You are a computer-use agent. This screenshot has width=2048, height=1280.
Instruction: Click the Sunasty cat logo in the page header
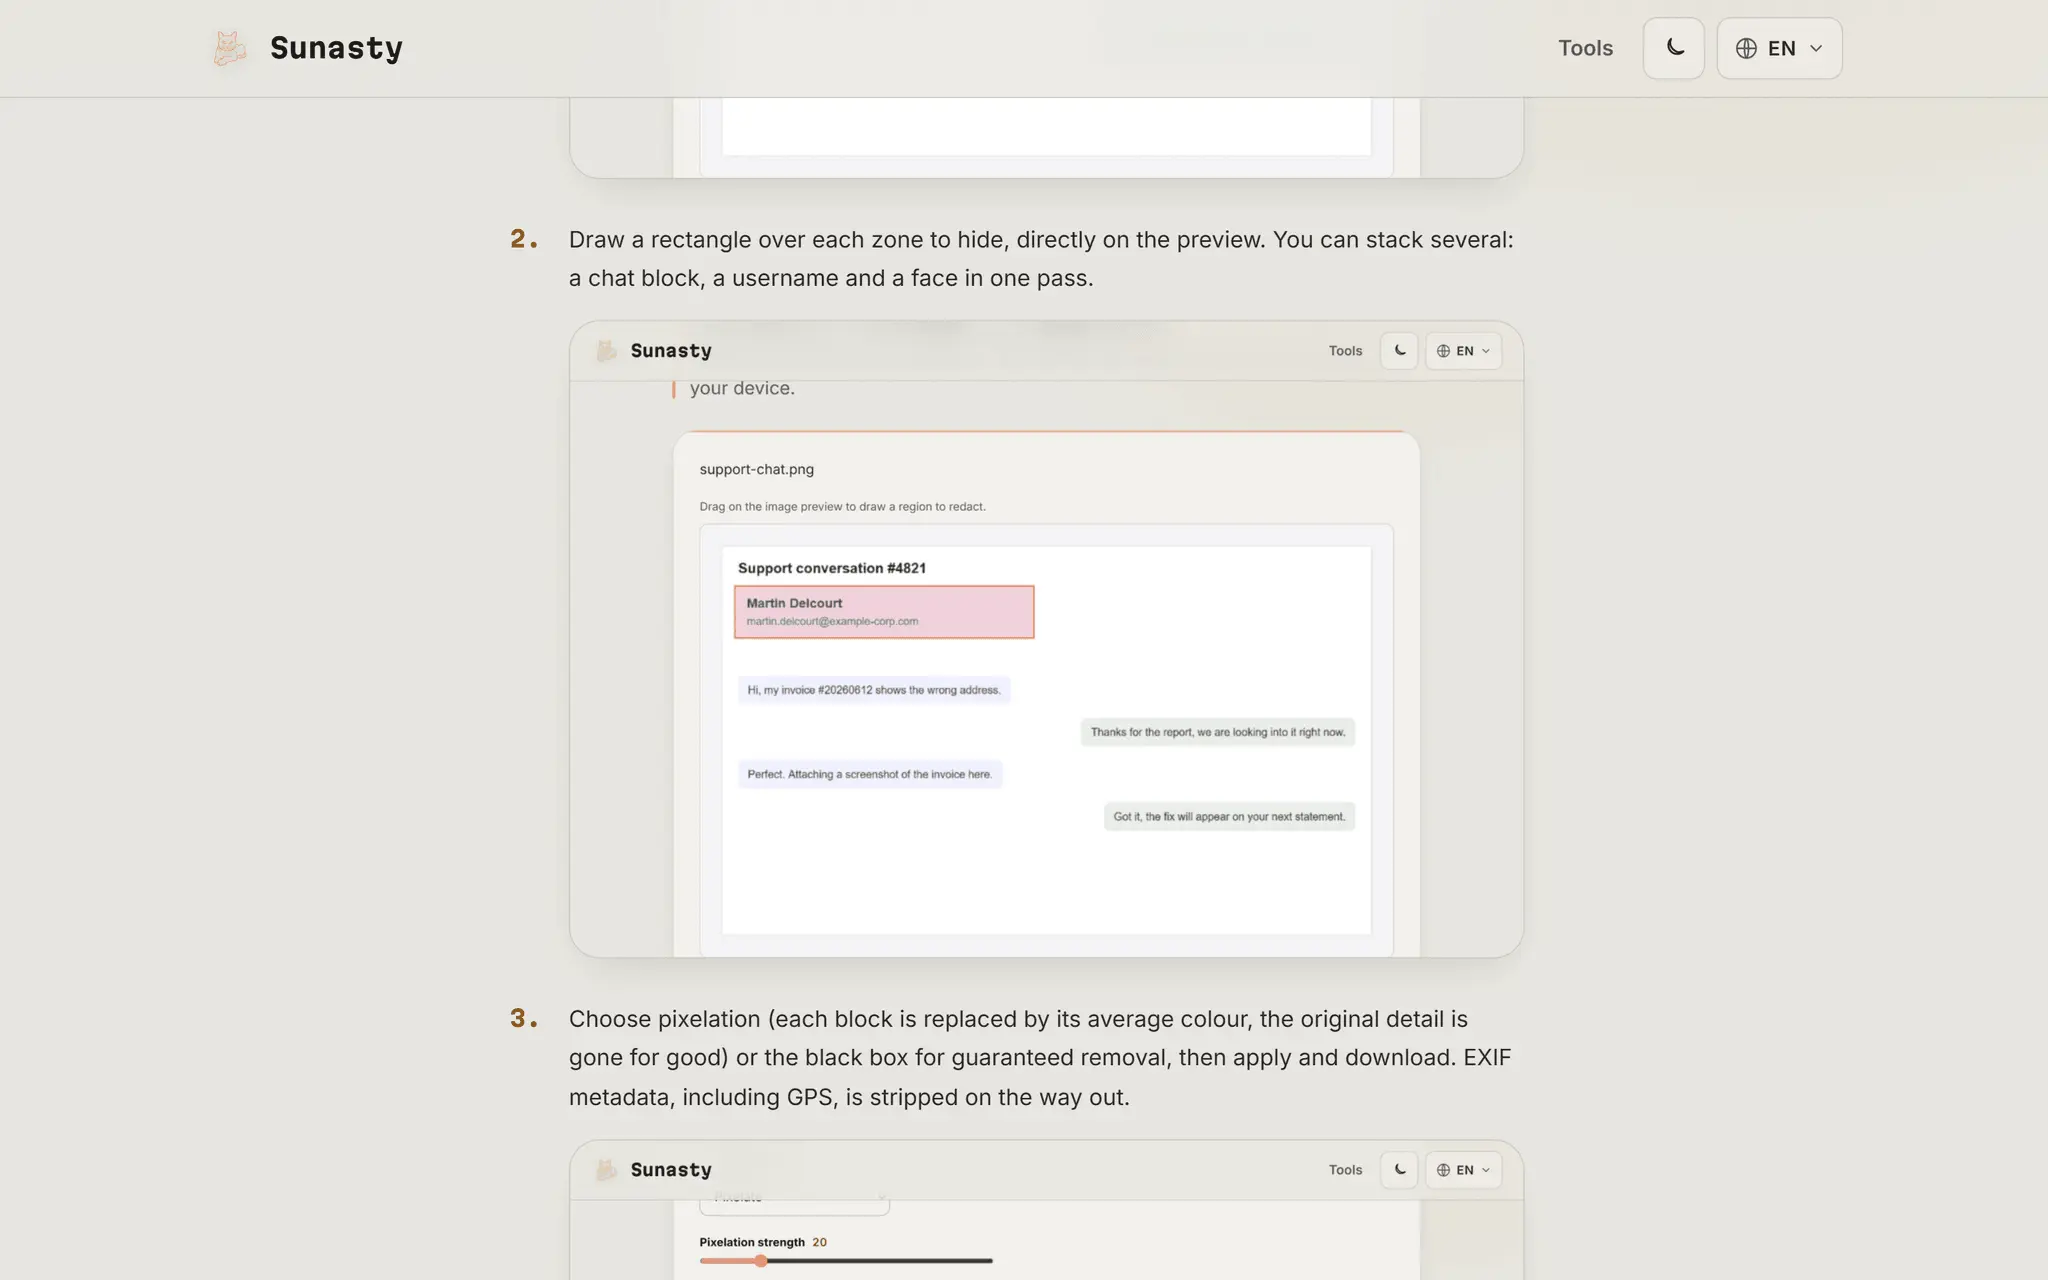point(229,48)
